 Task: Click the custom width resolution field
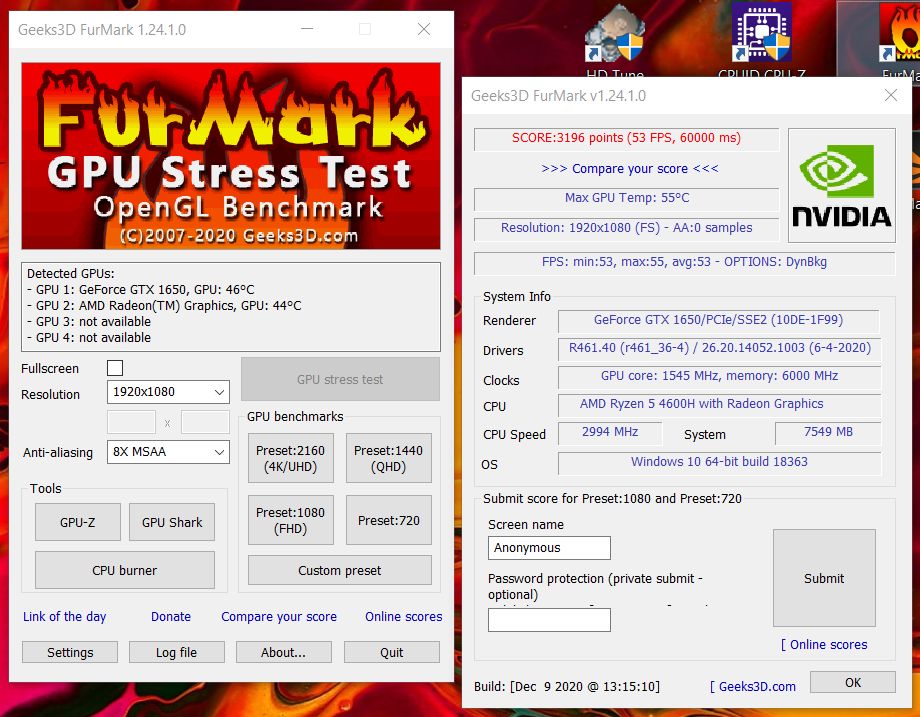click(131, 422)
